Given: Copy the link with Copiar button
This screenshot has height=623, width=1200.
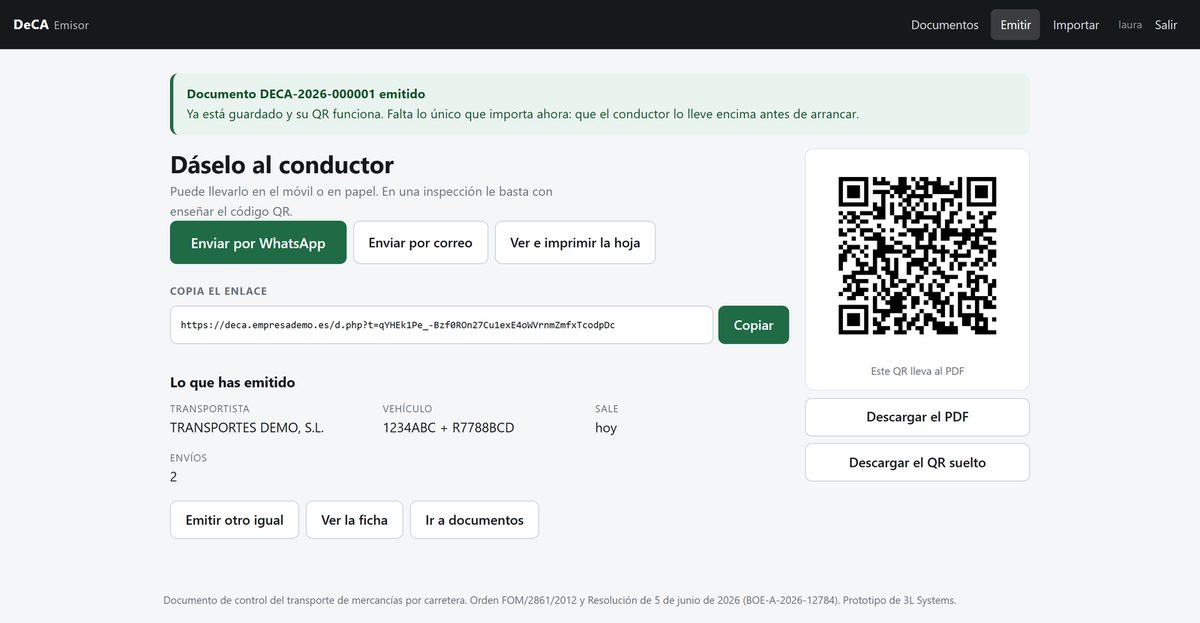Looking at the screenshot, I should pos(753,325).
